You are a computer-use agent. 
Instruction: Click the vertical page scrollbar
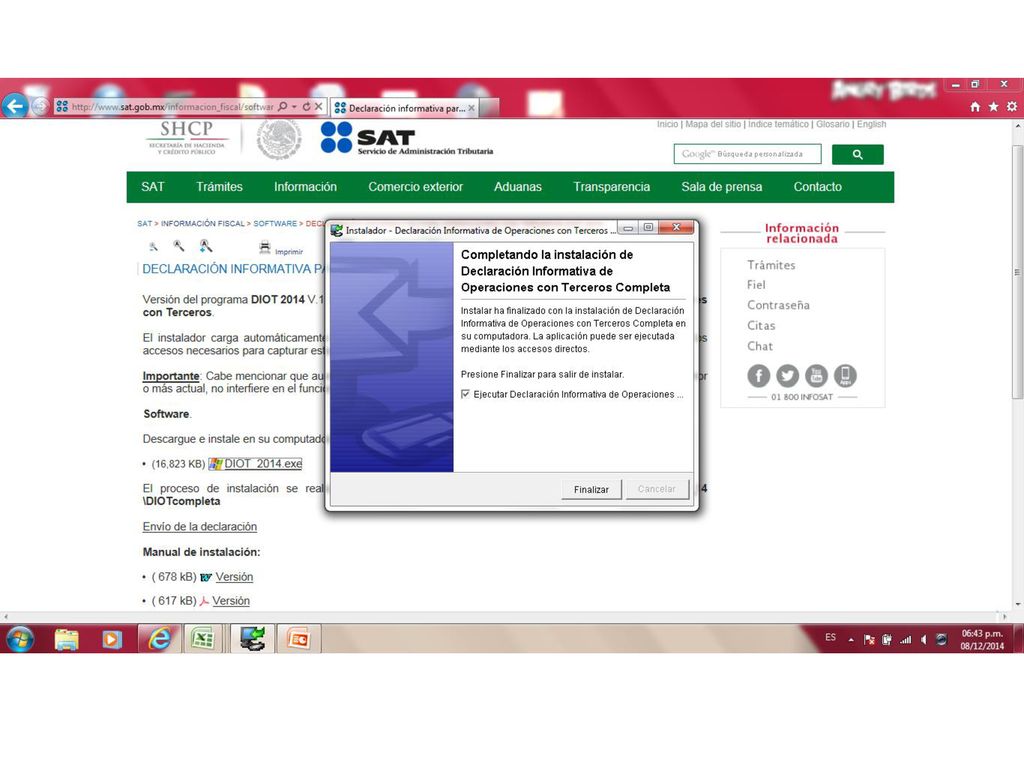[1017, 271]
